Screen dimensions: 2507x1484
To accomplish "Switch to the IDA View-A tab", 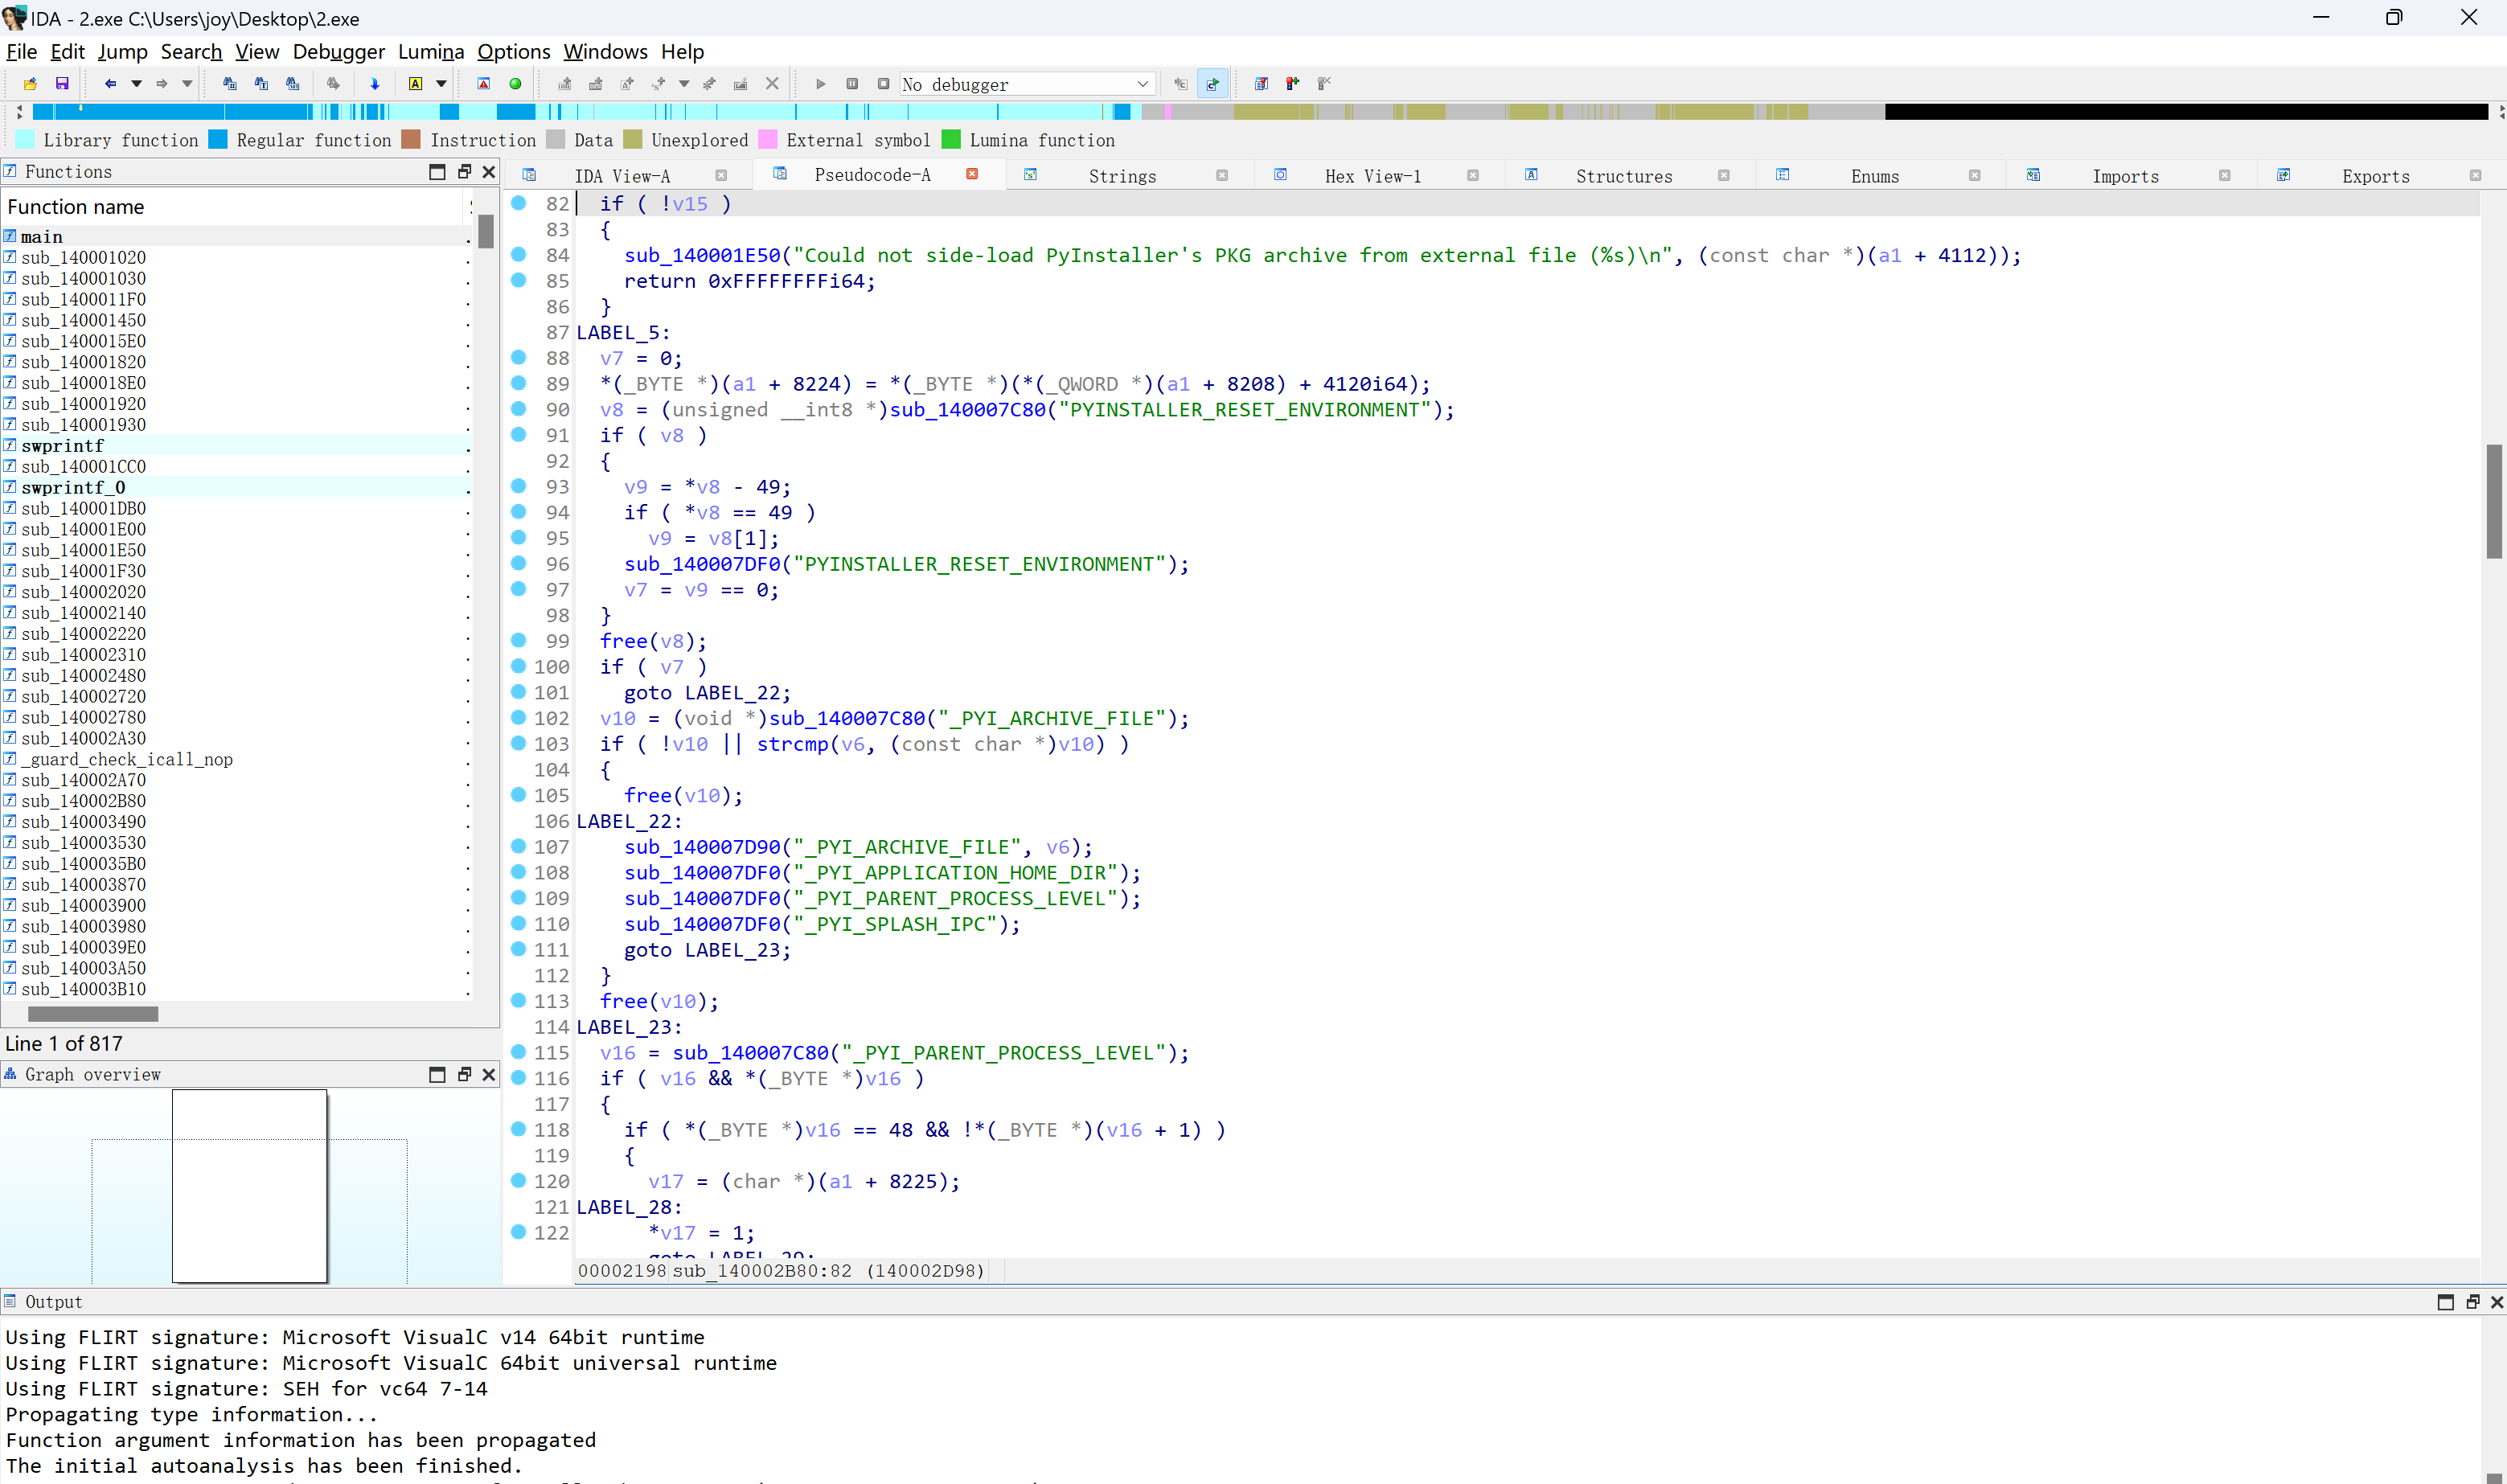I will coord(622,176).
